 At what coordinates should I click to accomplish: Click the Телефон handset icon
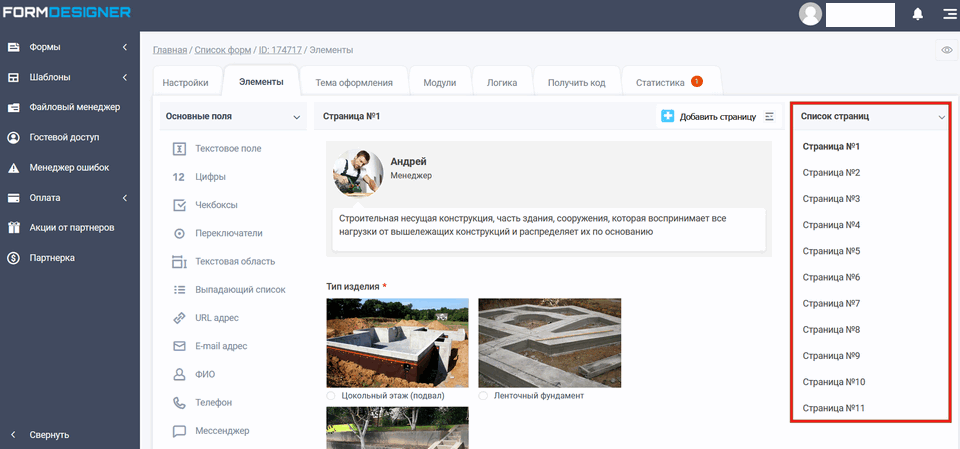click(x=179, y=402)
